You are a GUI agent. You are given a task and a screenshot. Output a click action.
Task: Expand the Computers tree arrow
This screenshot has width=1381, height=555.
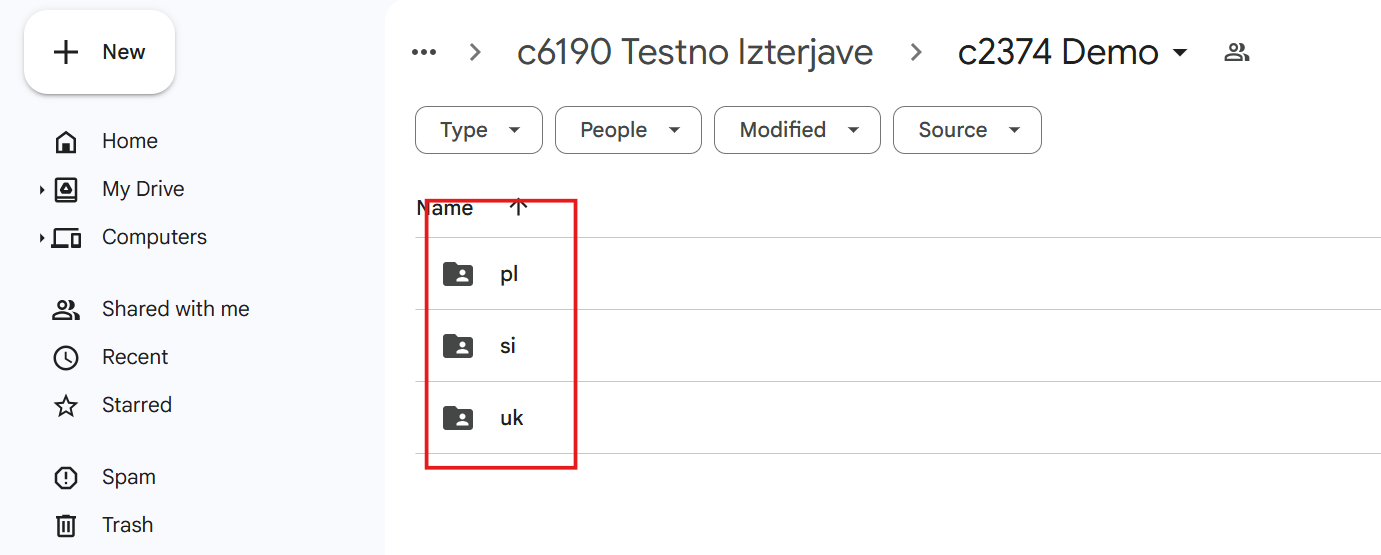point(42,237)
